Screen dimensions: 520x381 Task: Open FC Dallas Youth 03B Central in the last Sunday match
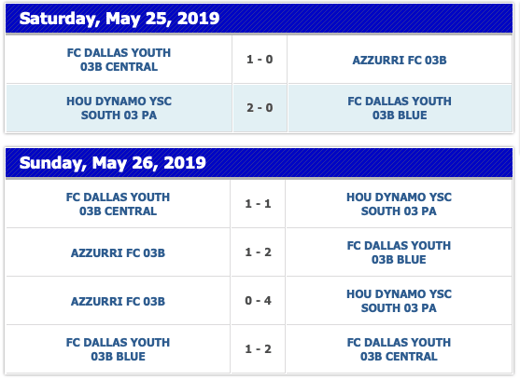(399, 349)
